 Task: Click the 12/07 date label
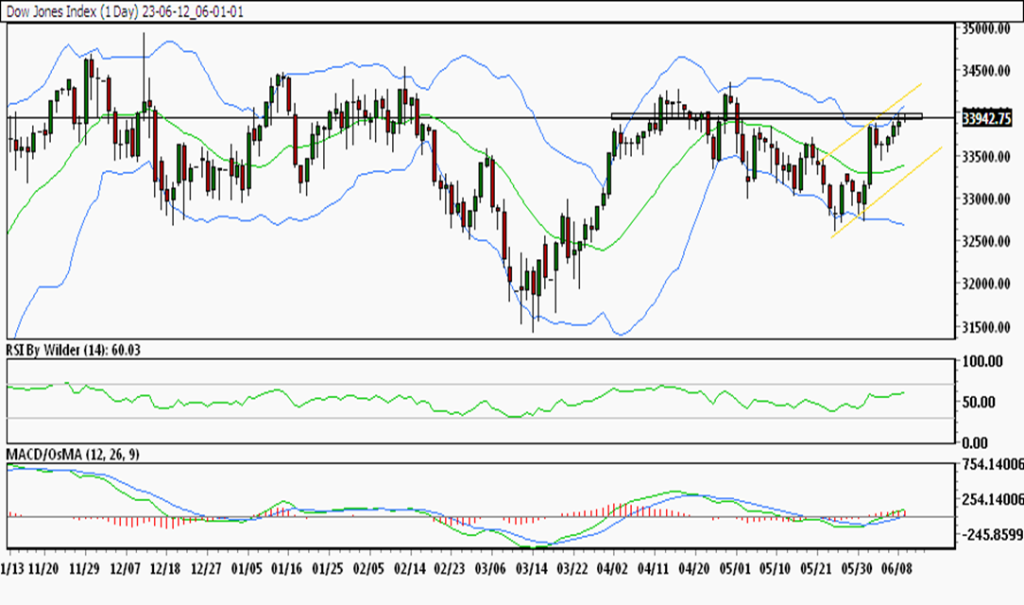tap(125, 568)
